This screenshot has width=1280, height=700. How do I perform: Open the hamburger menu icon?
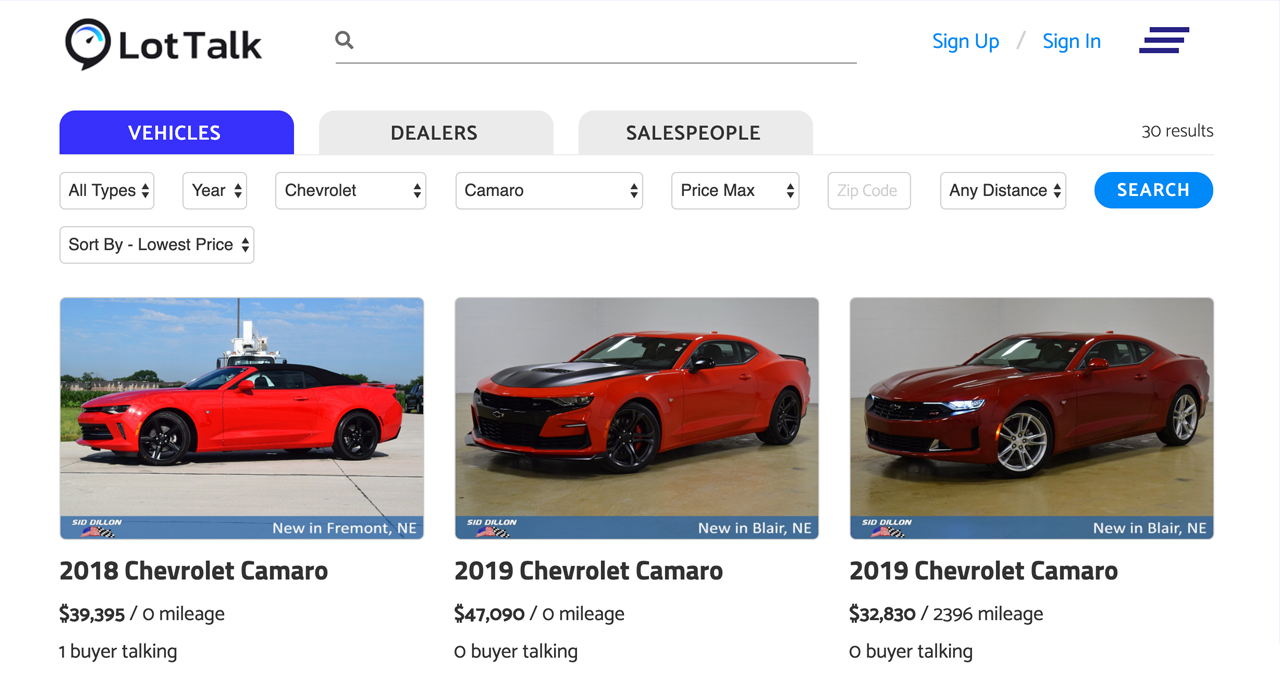[1164, 40]
